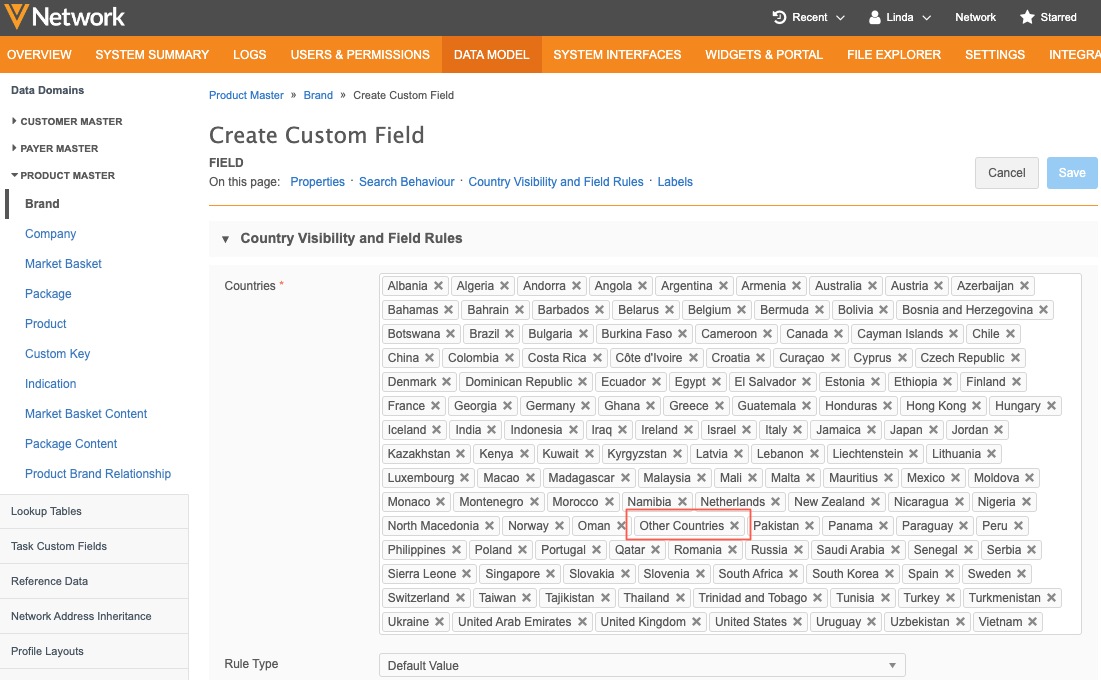Click the Save button
The width and height of the screenshot is (1101, 680).
click(1071, 173)
